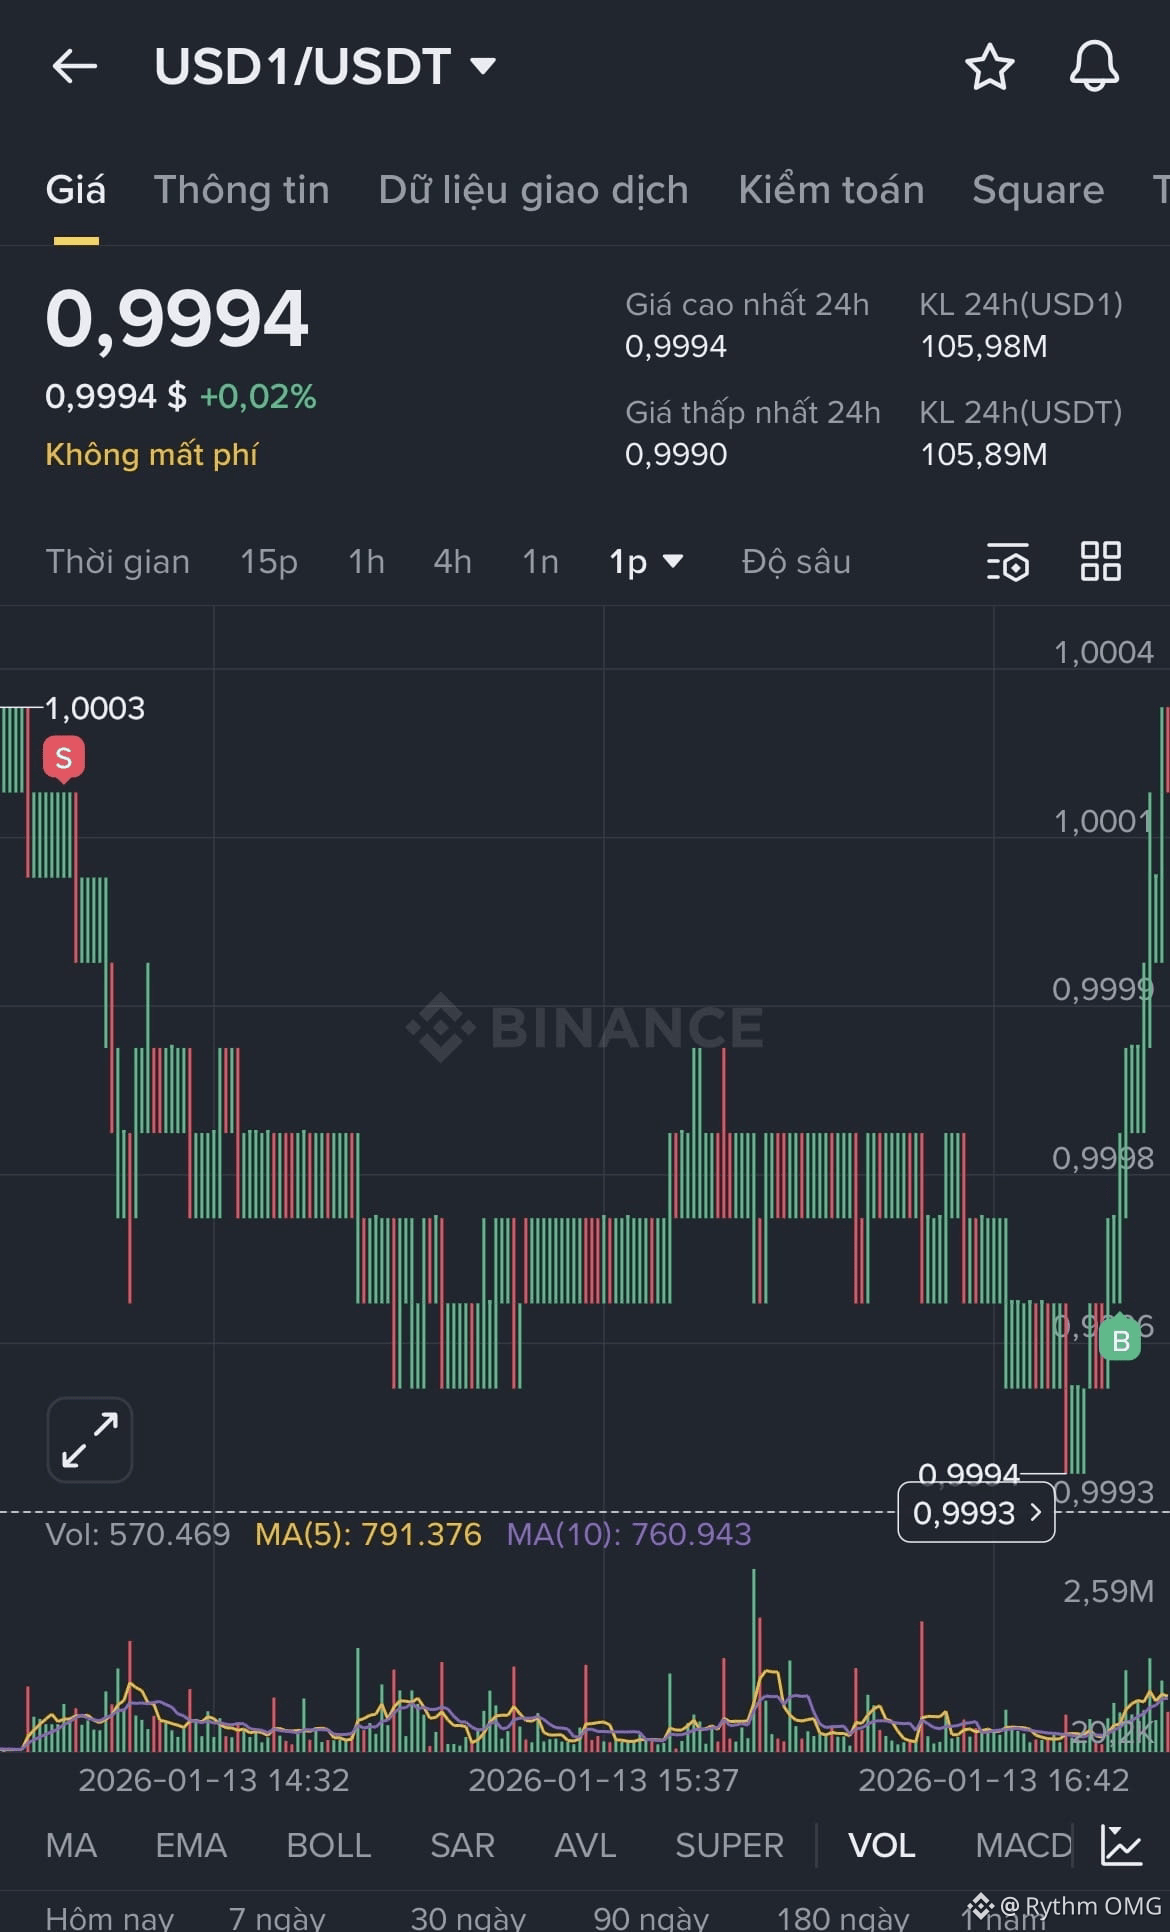This screenshot has width=1170, height=1932.
Task: Open chart settings icon
Action: [x=1007, y=562]
